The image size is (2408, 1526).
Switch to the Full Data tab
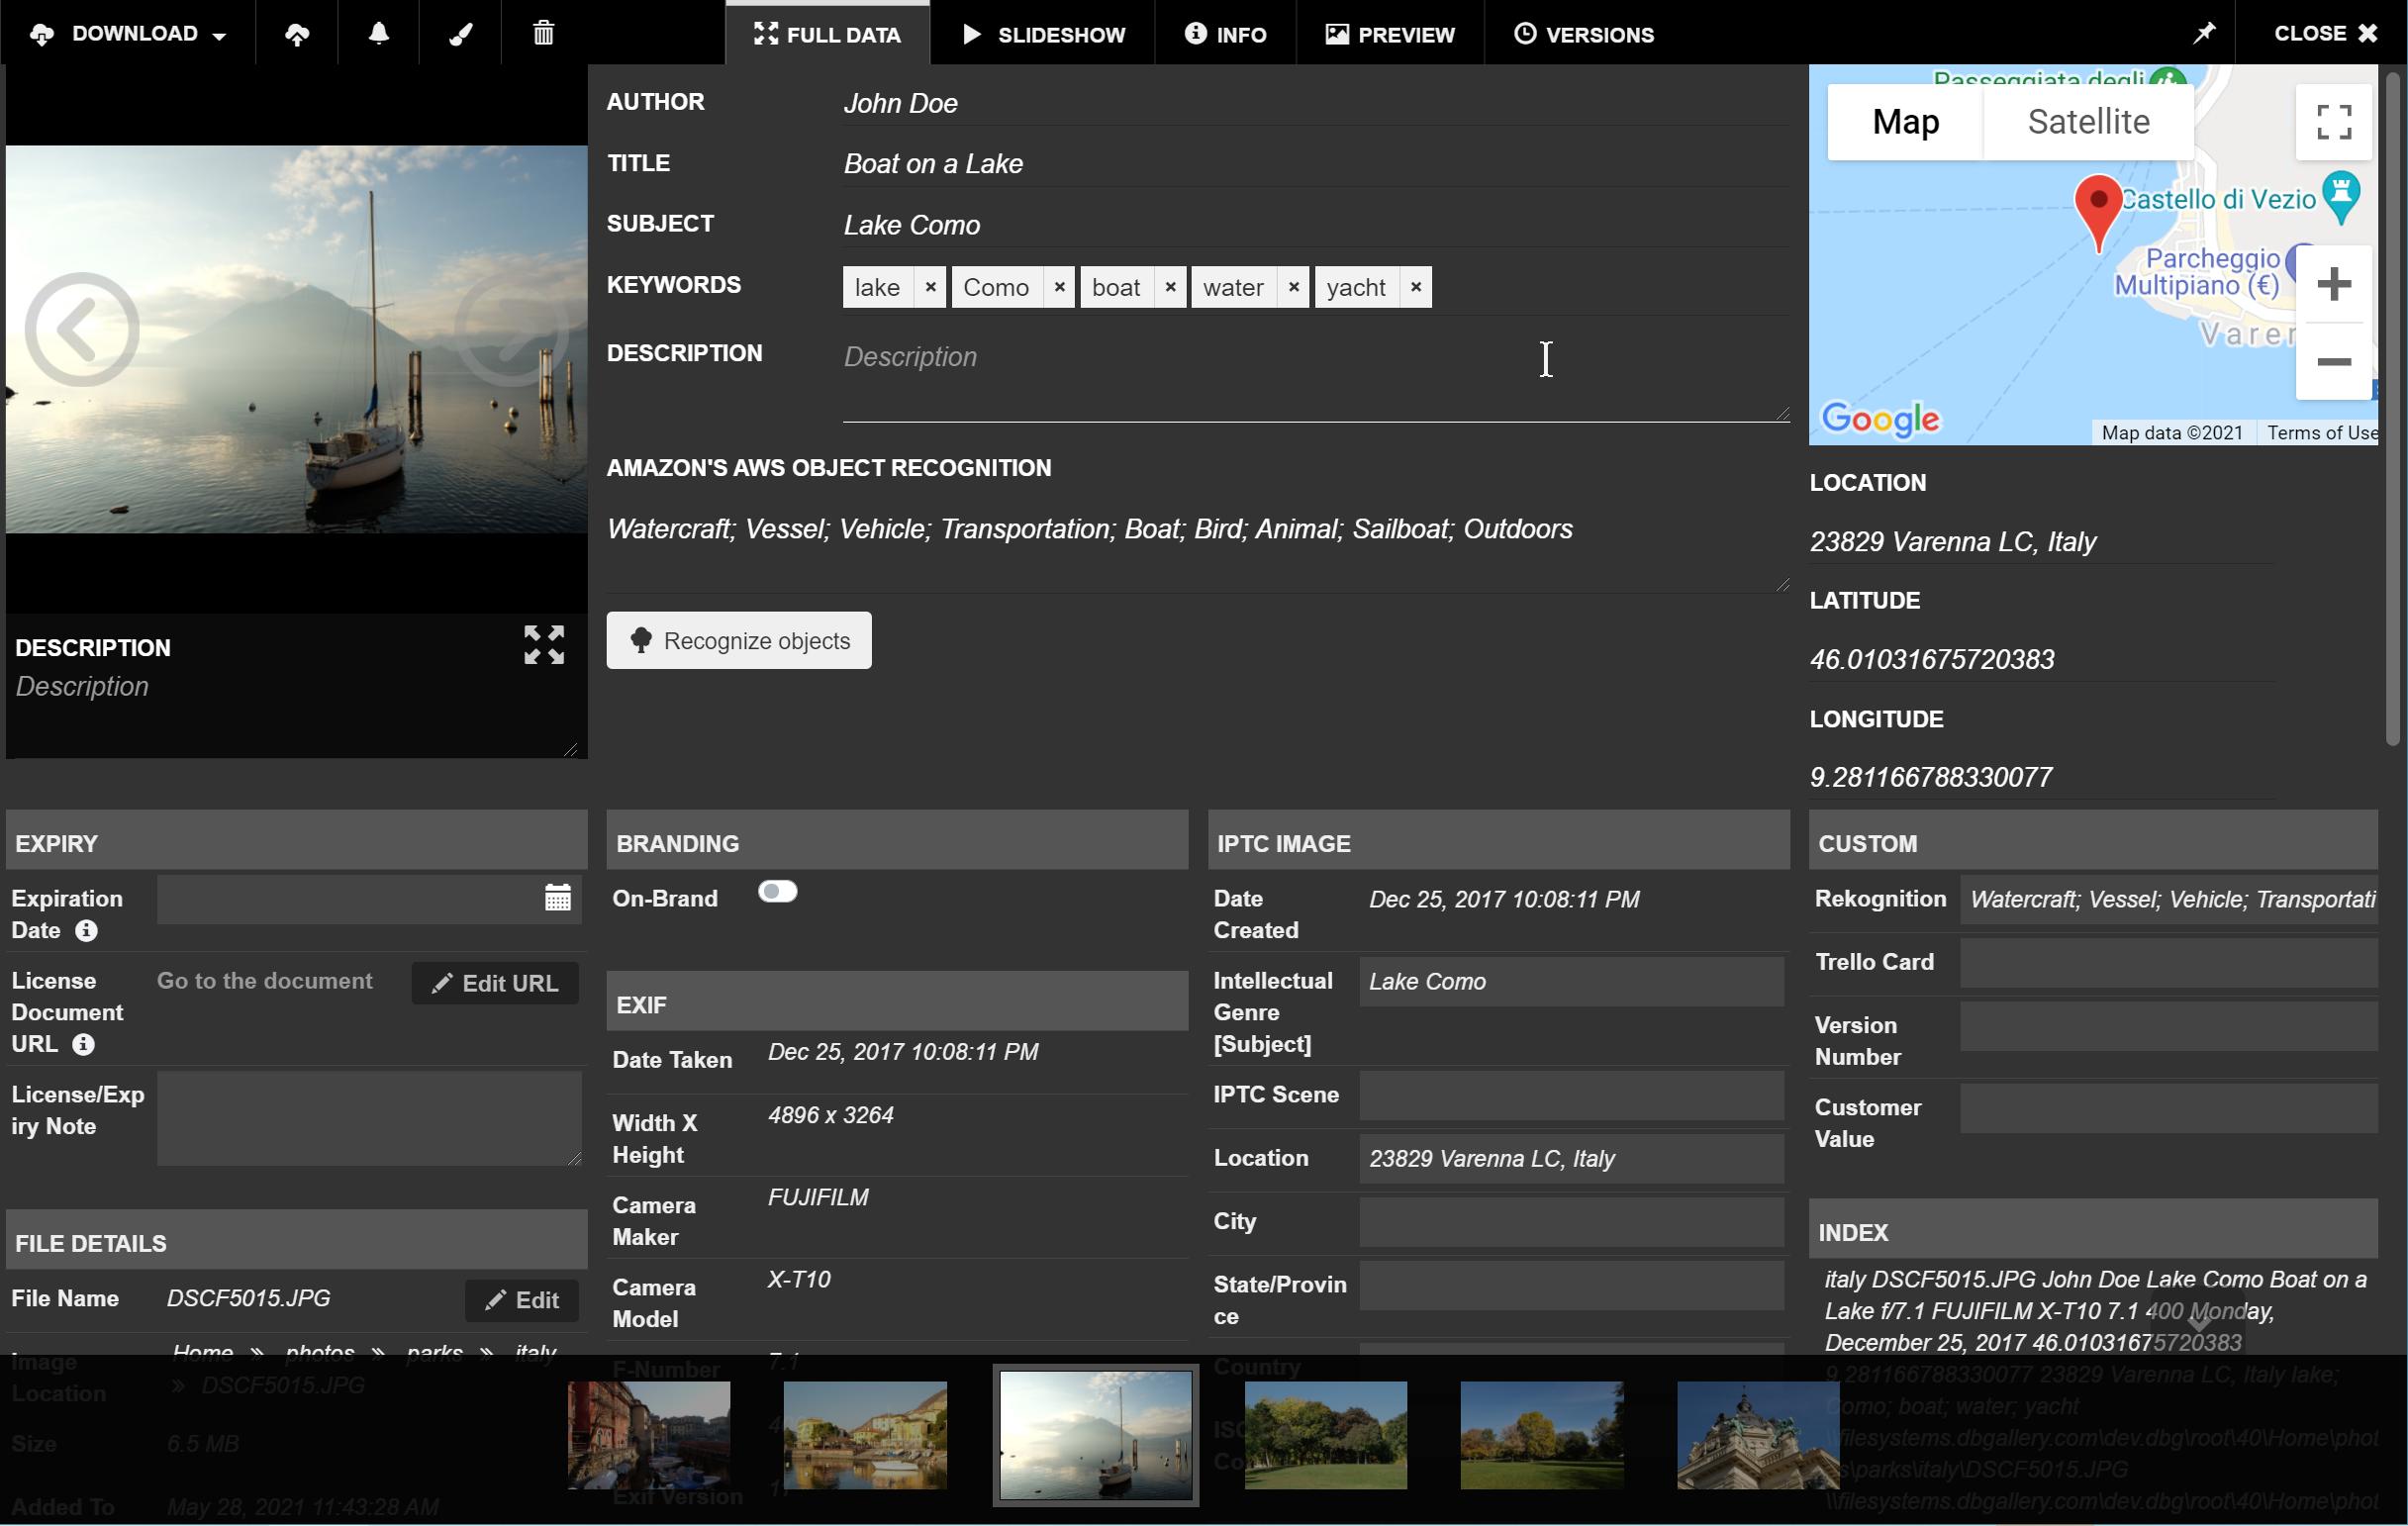(x=827, y=34)
